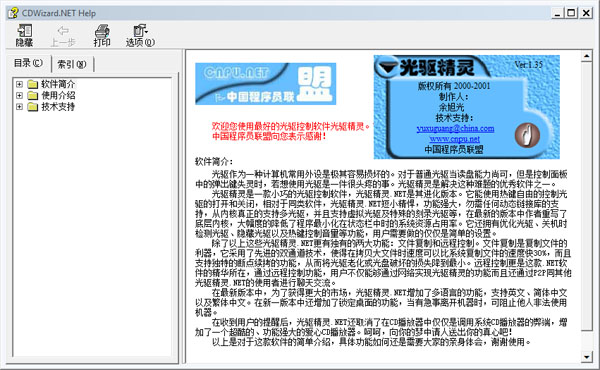Click the vertical scrollbar thumb

(x=587, y=196)
